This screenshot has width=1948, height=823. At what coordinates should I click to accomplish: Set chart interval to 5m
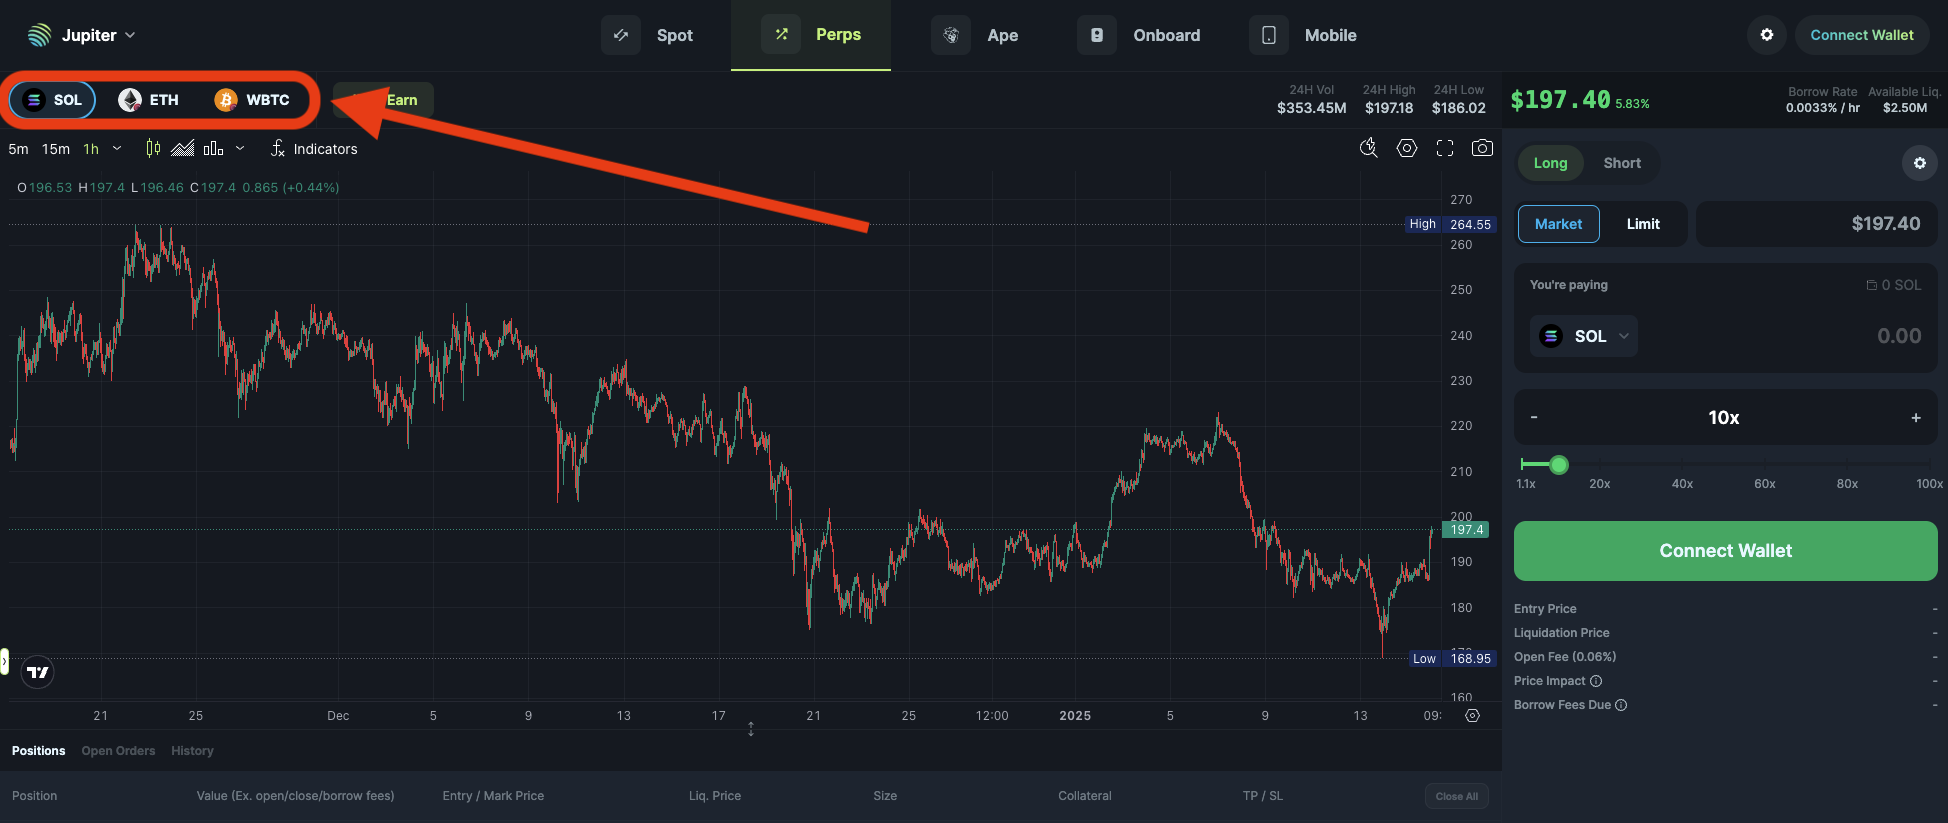coord(18,149)
